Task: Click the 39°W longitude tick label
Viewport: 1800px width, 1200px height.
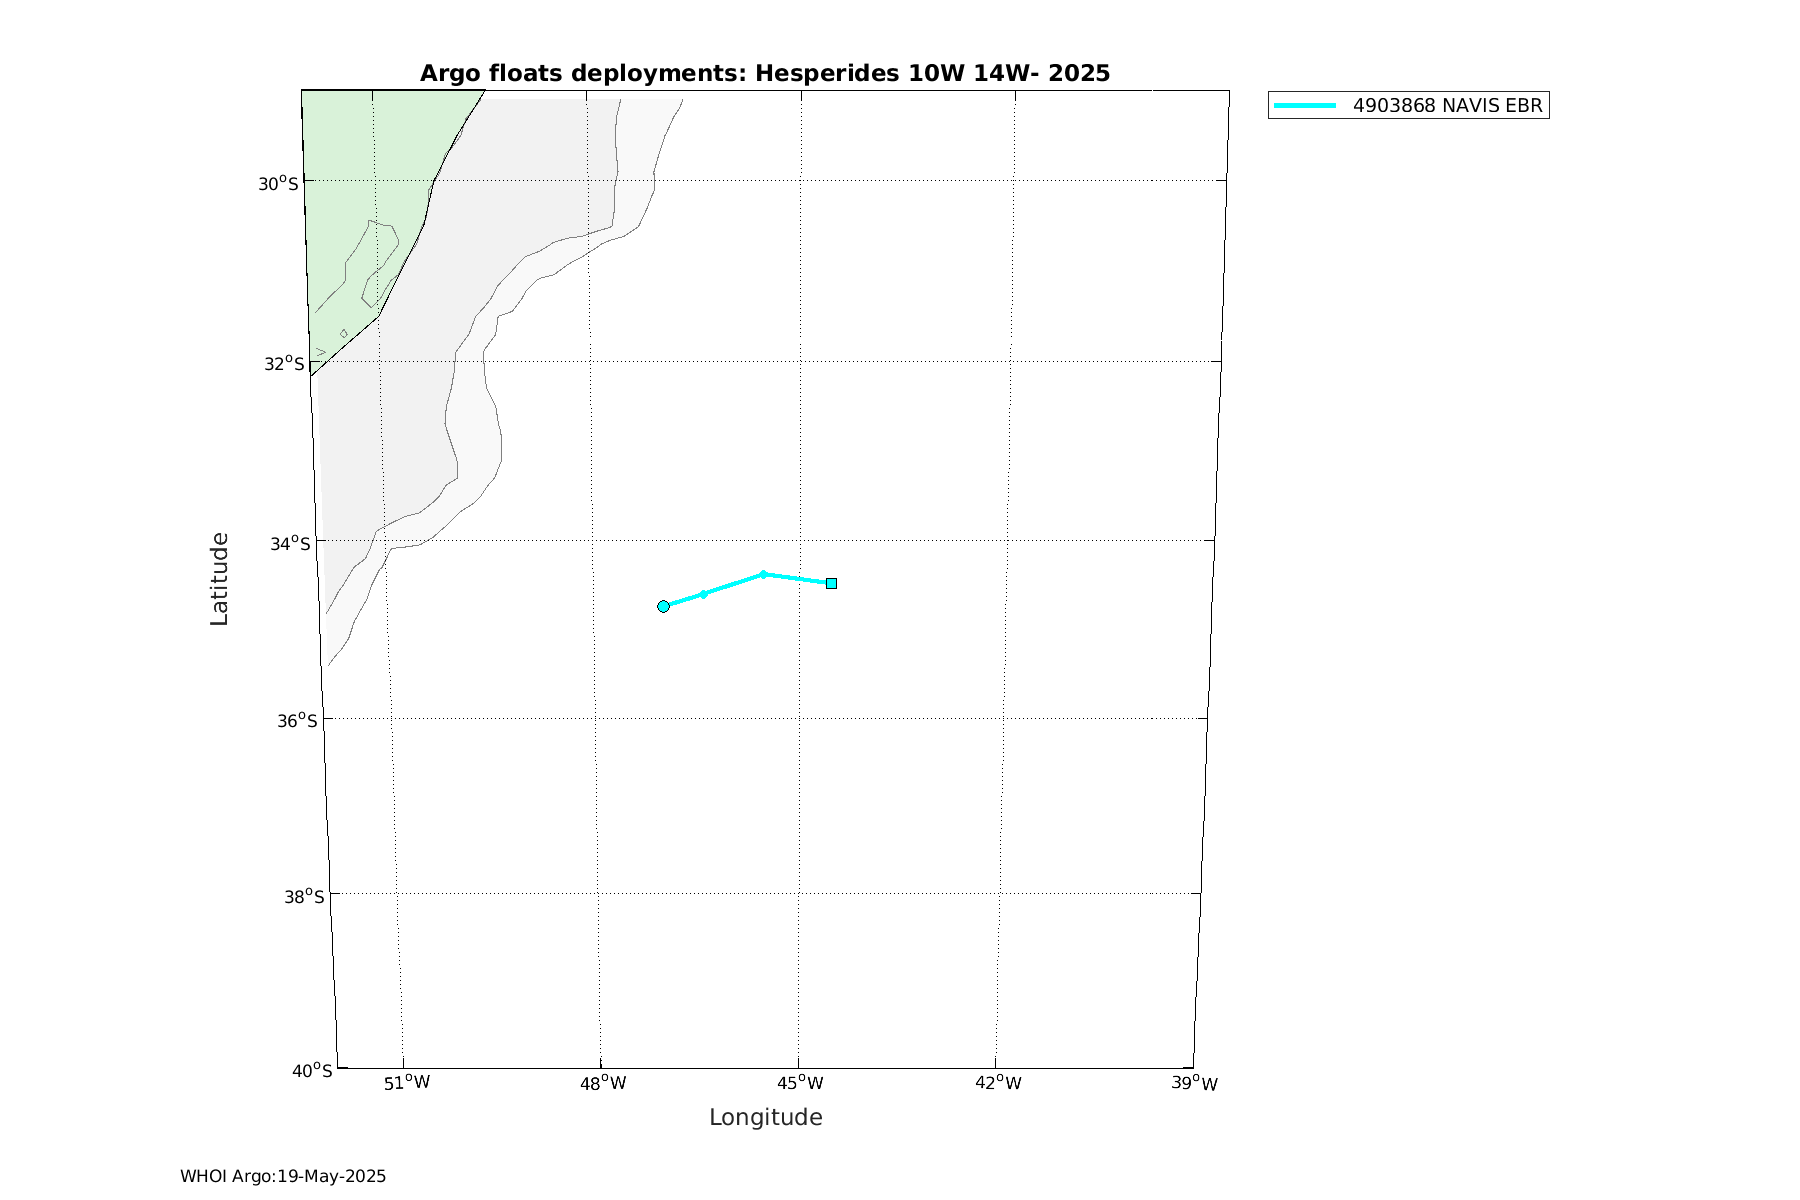Action: [1195, 1083]
